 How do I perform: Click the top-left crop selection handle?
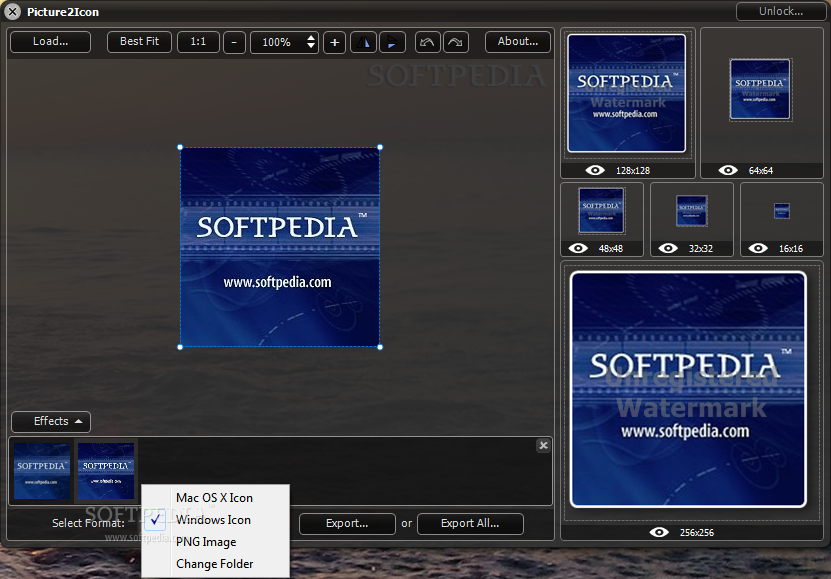pyautogui.click(x=180, y=147)
